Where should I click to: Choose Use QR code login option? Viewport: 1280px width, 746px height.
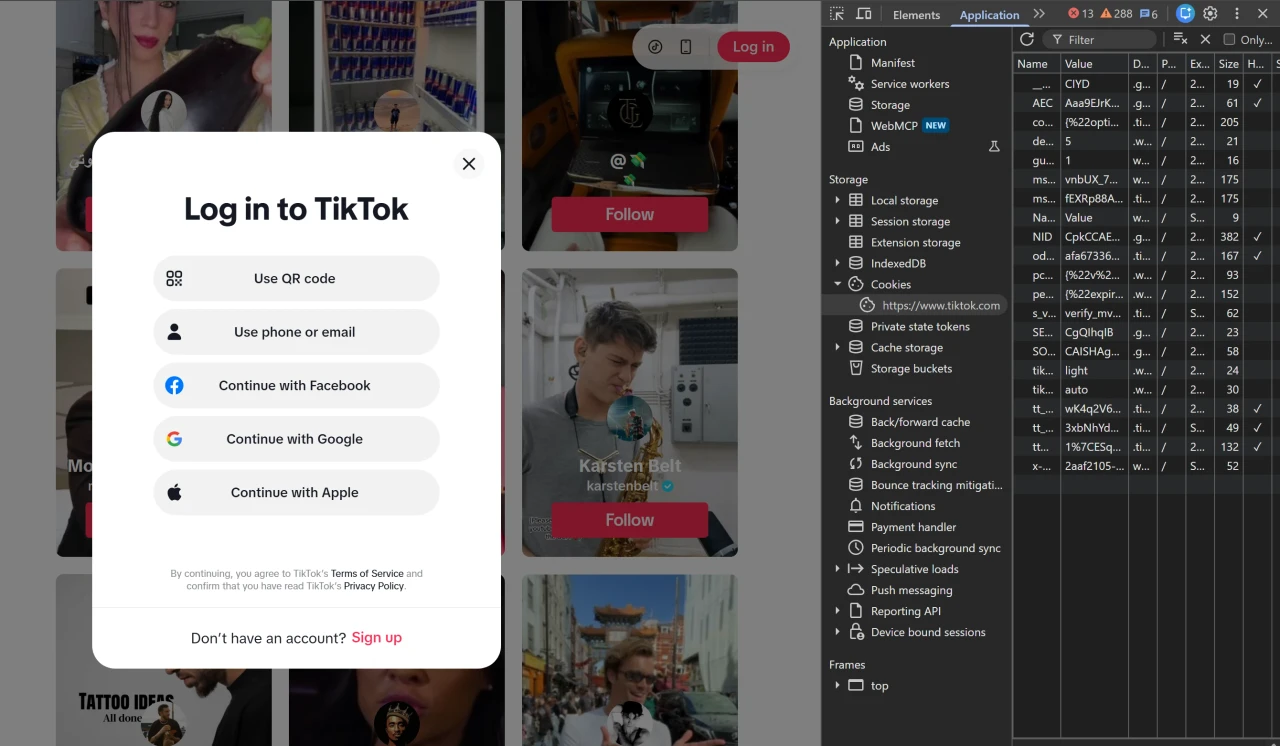(x=296, y=278)
